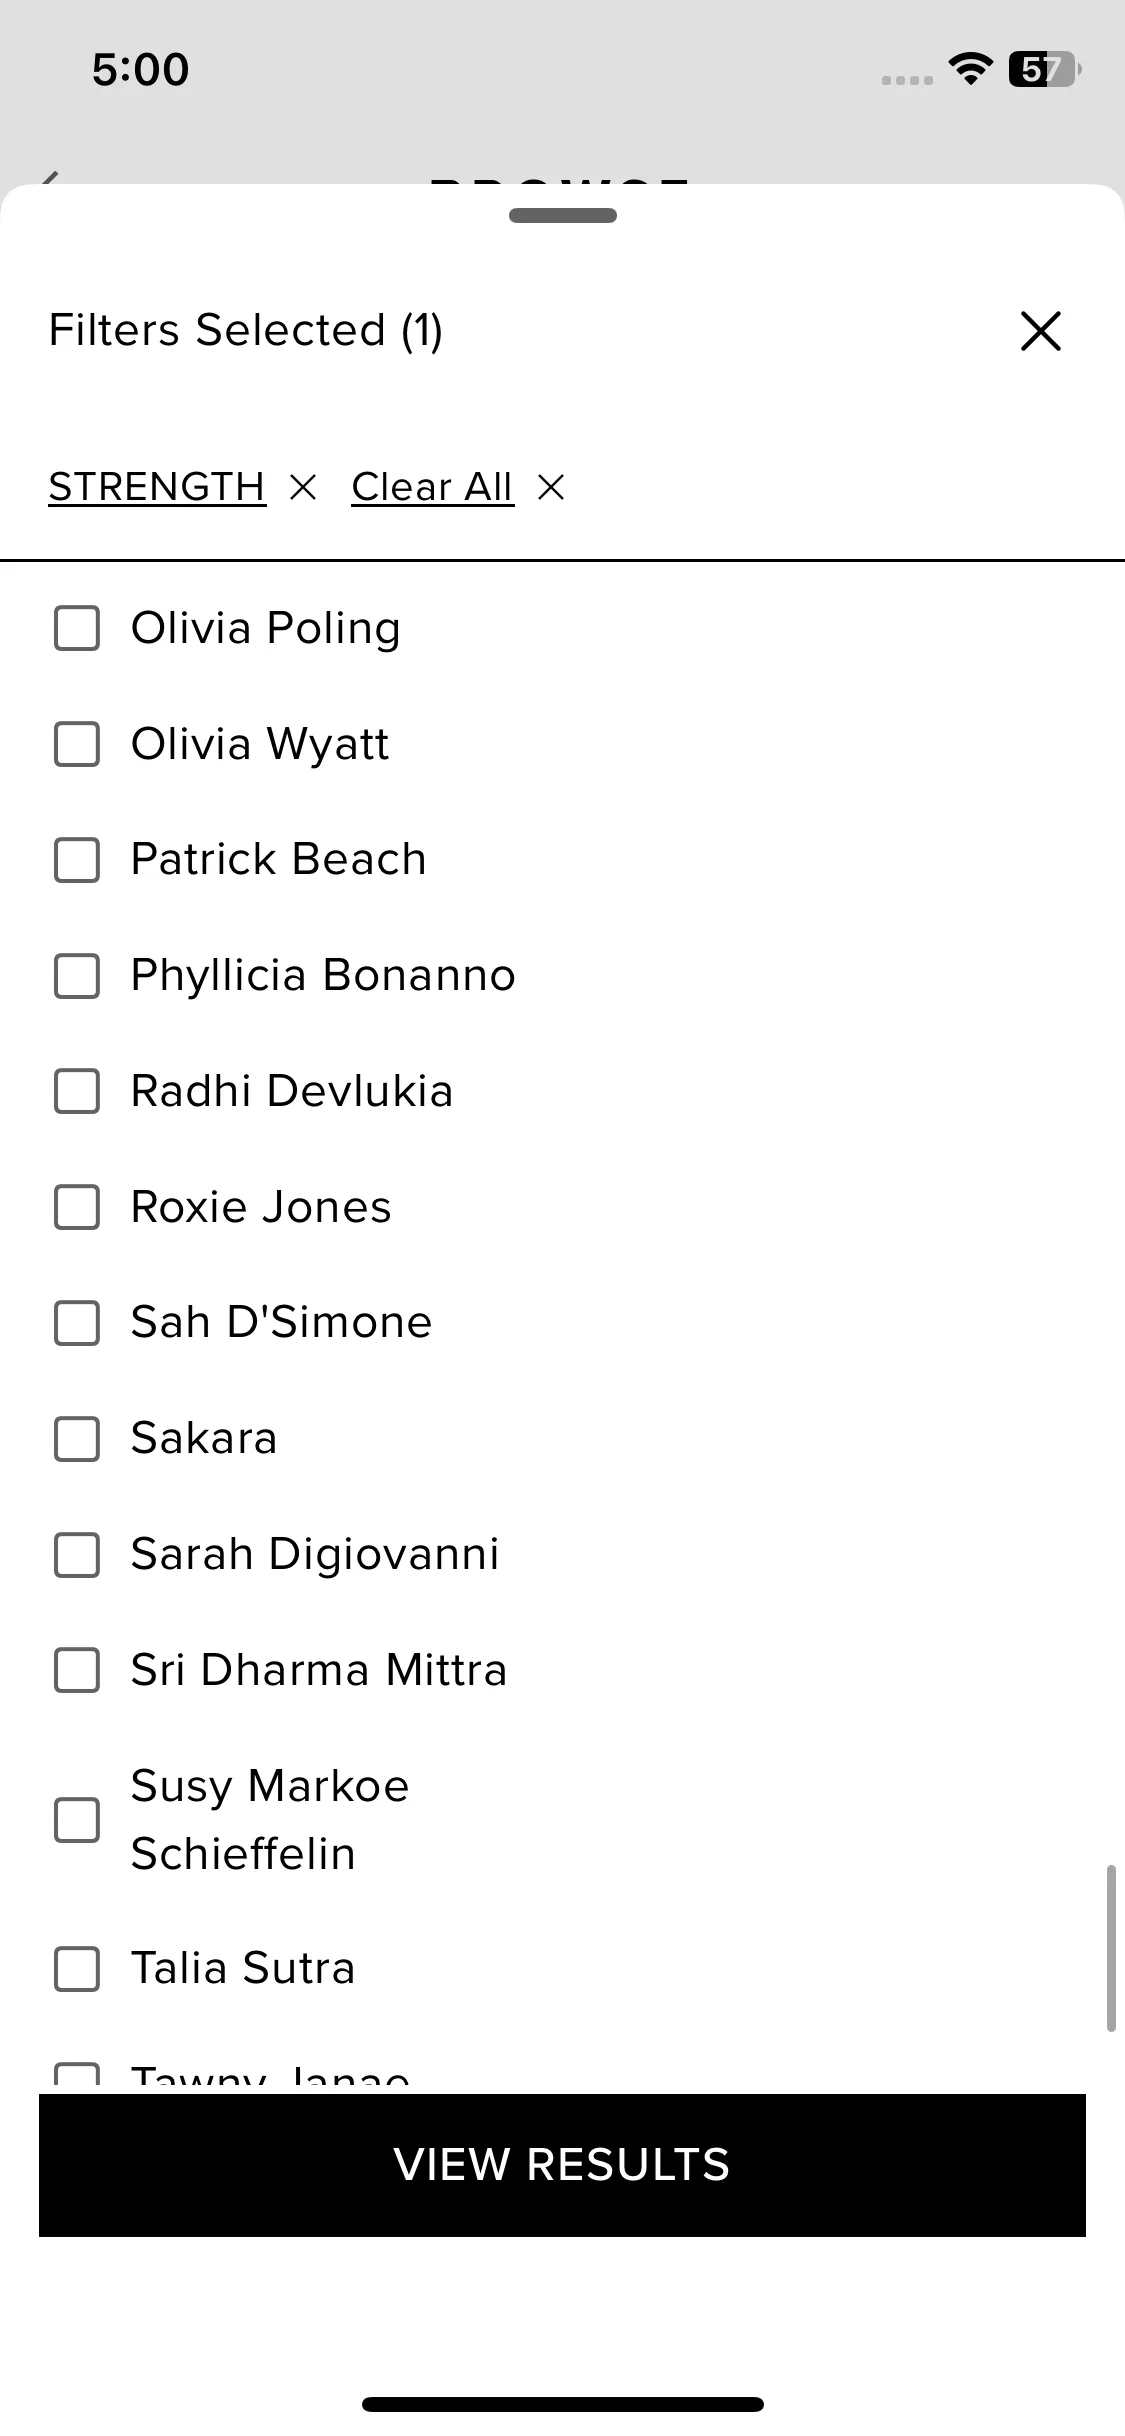This screenshot has width=1125, height=2436.
Task: Grab the sheet drag handle at top
Action: coord(562,215)
